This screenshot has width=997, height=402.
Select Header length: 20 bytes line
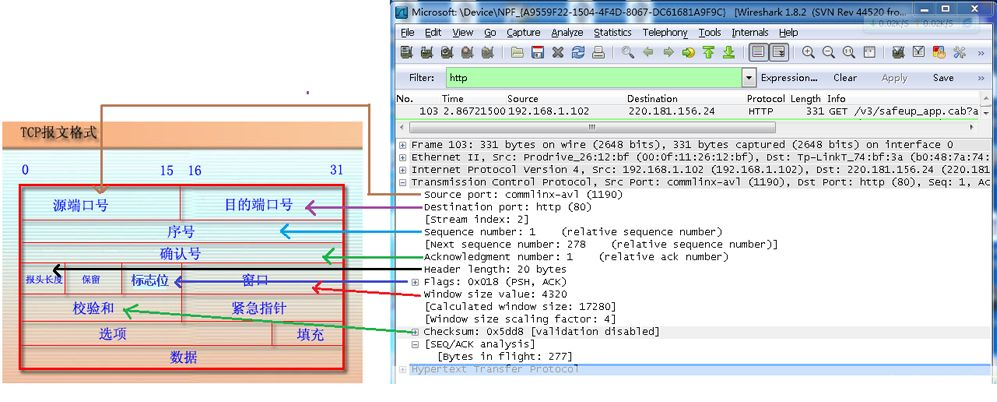(495, 270)
